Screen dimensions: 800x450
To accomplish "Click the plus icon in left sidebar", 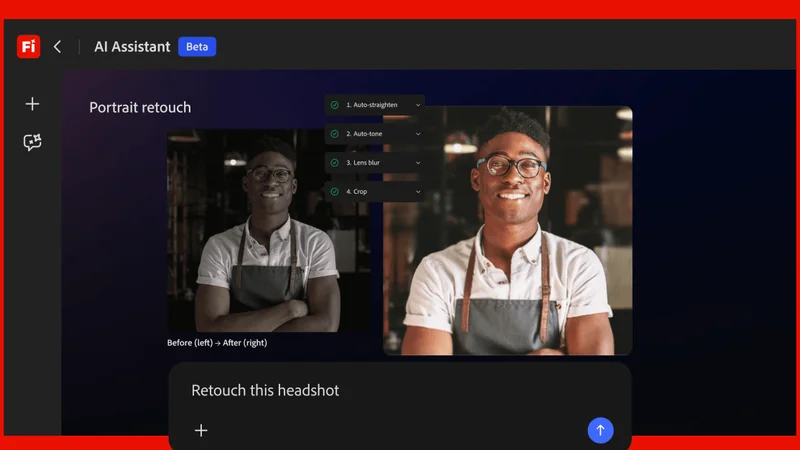I will pyautogui.click(x=32, y=104).
